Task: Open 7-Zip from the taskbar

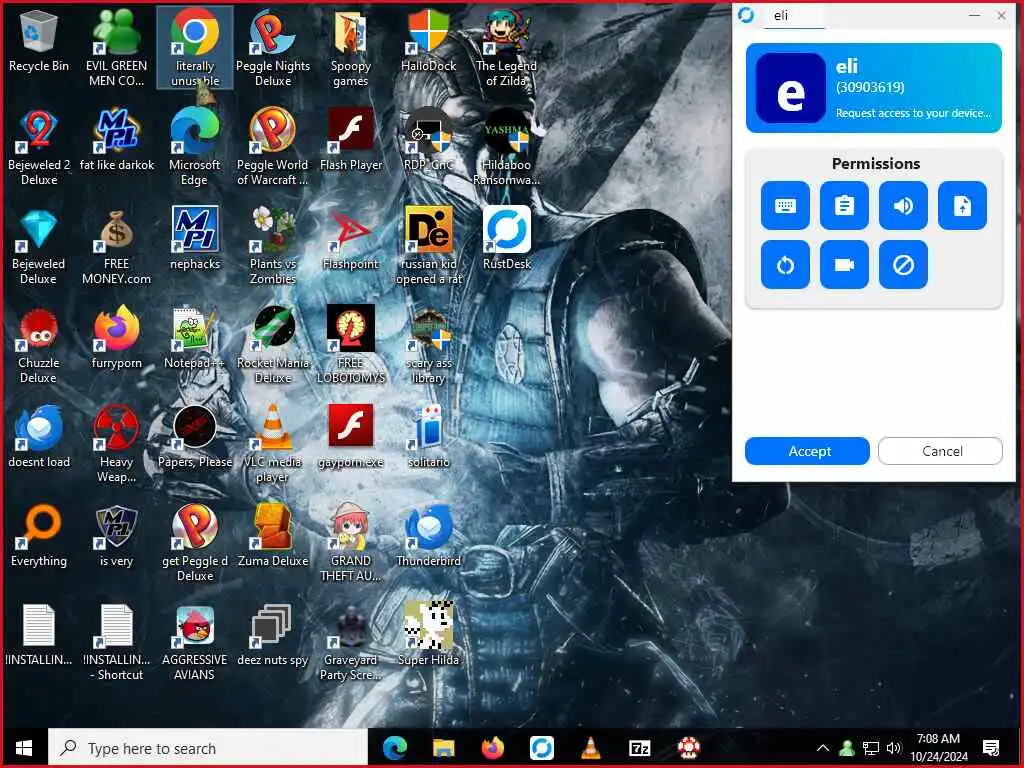Action: pyautogui.click(x=639, y=748)
